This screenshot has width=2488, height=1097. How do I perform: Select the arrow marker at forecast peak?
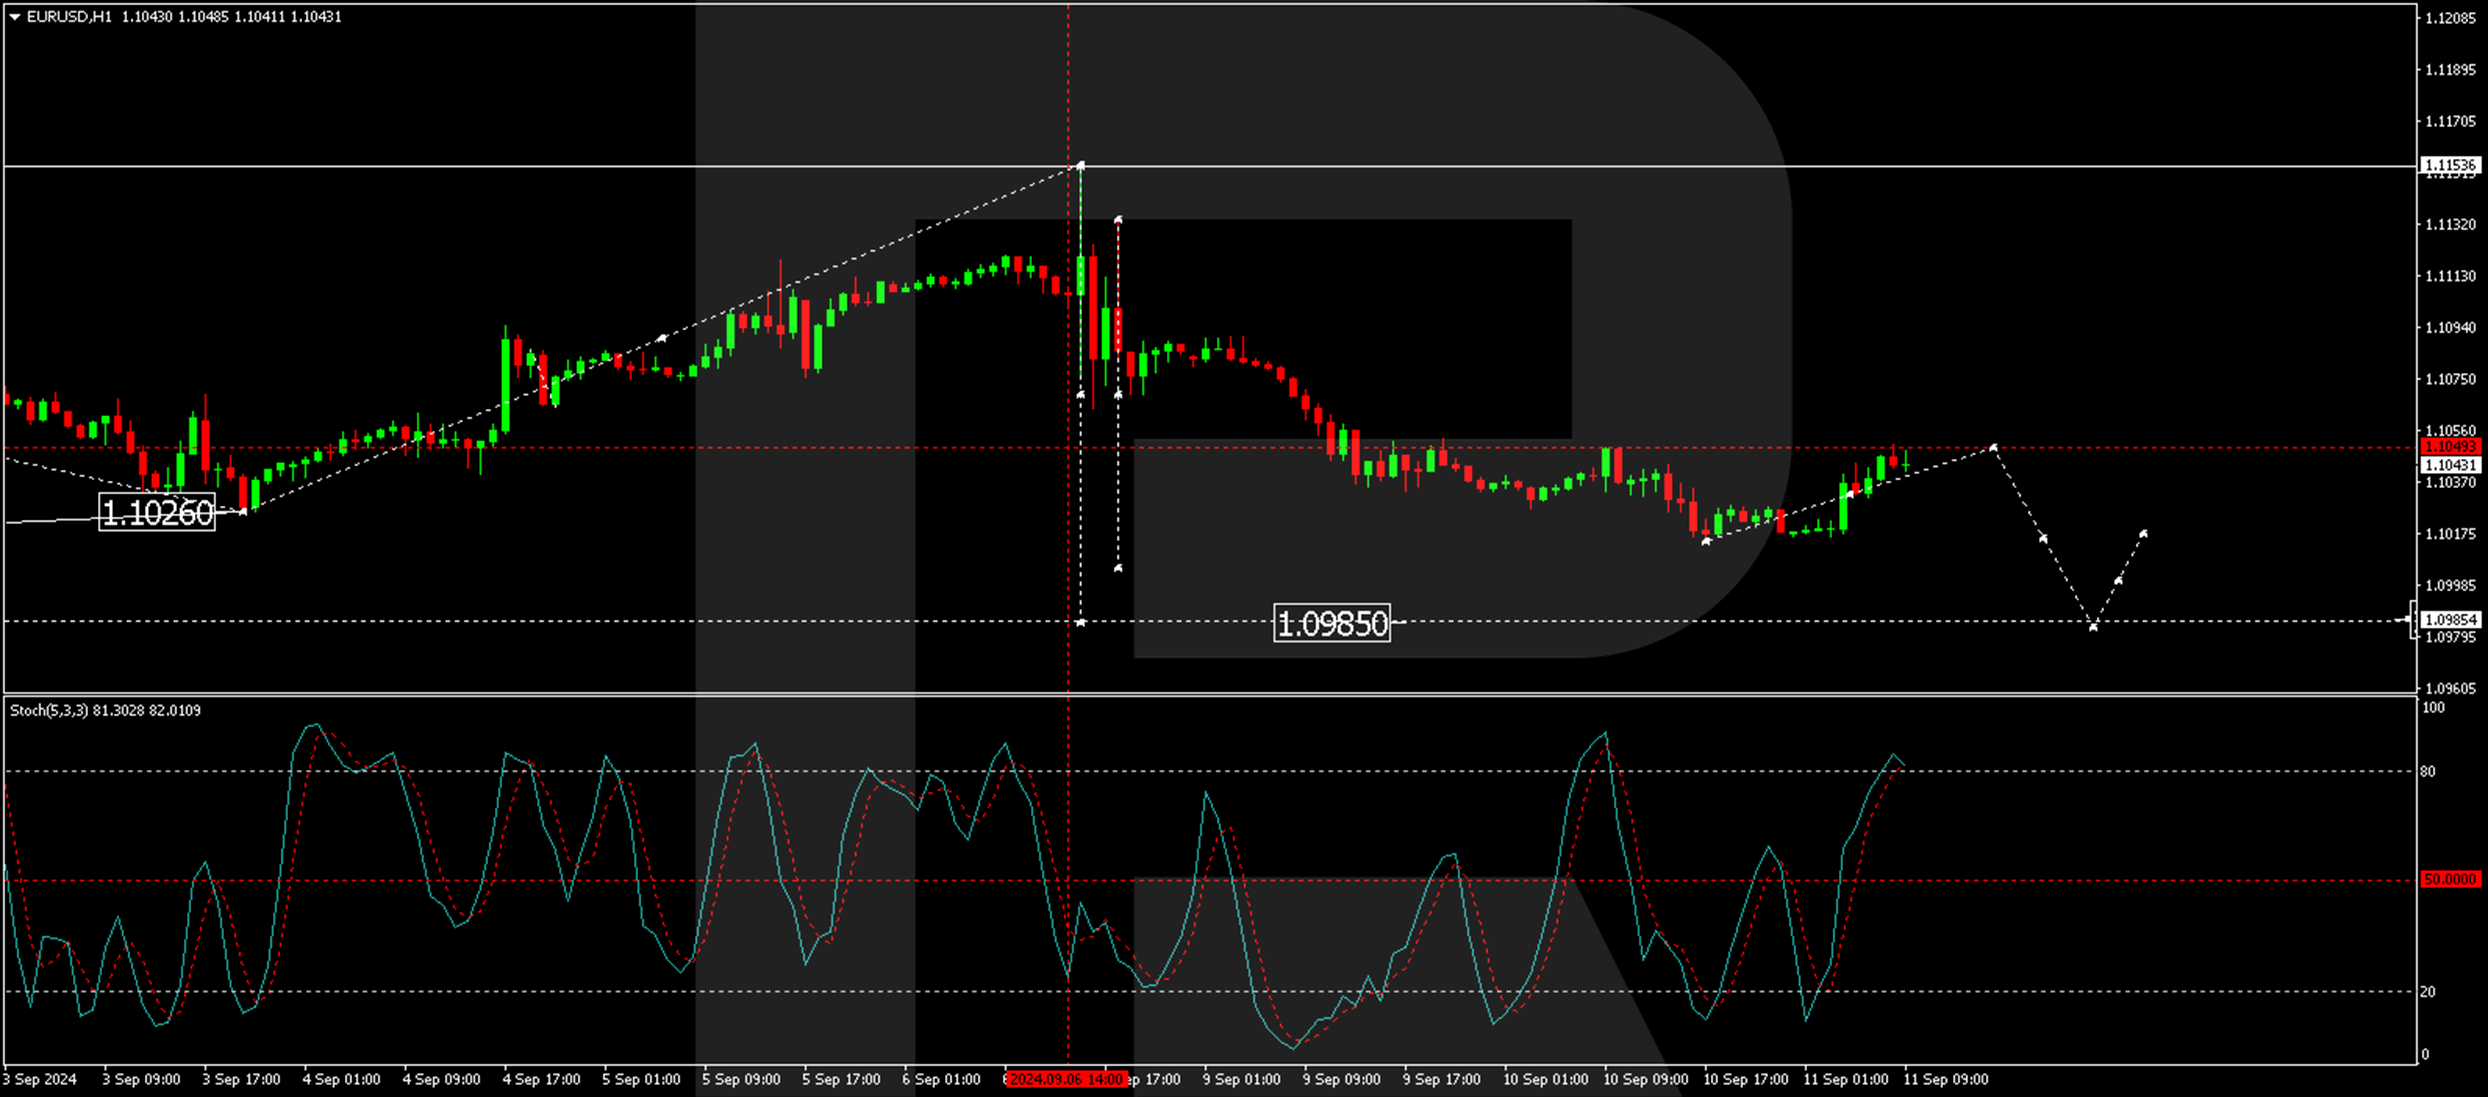point(1994,447)
